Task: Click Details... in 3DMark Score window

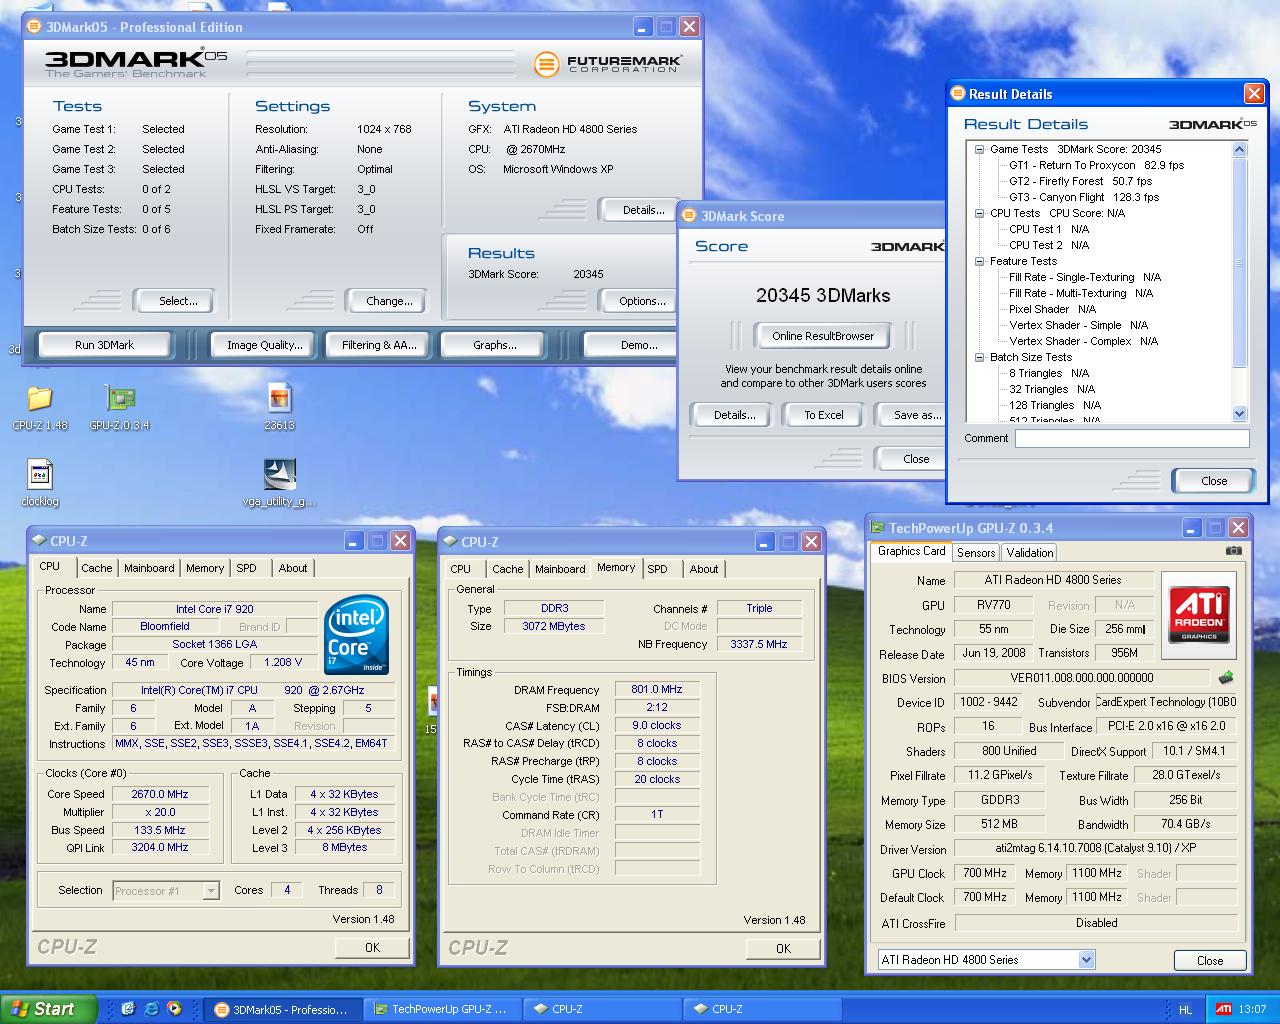Action: pyautogui.click(x=734, y=415)
